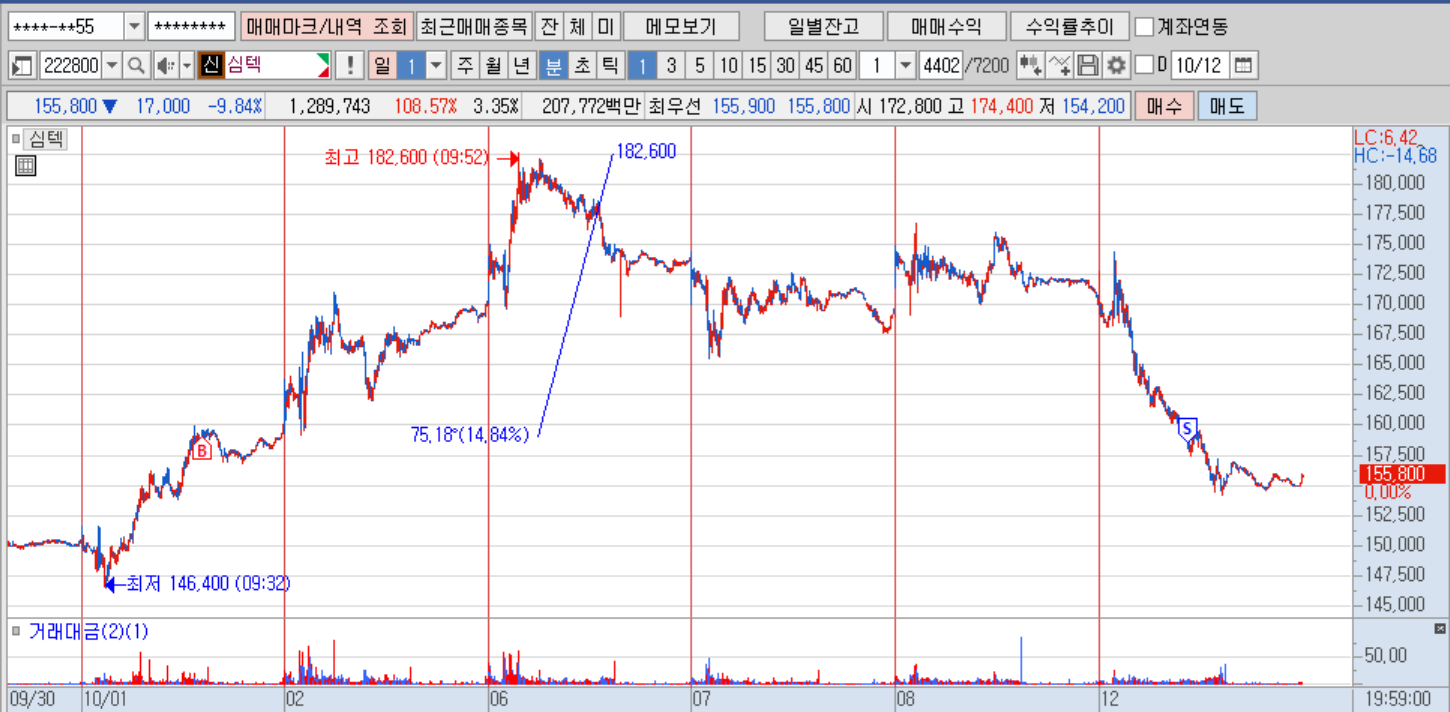Click the exclamation mark info button
Viewport: 1450px width, 712px height.
click(x=349, y=66)
